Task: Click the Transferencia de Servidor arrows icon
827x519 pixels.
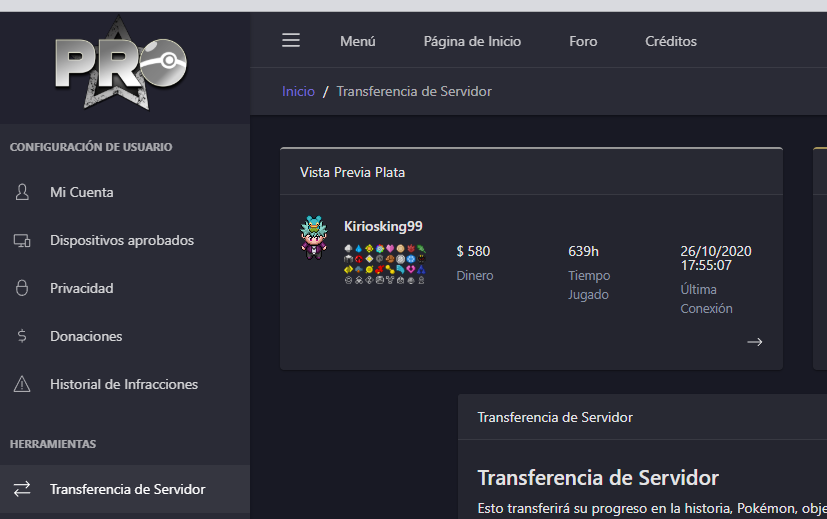Action: click(22, 489)
